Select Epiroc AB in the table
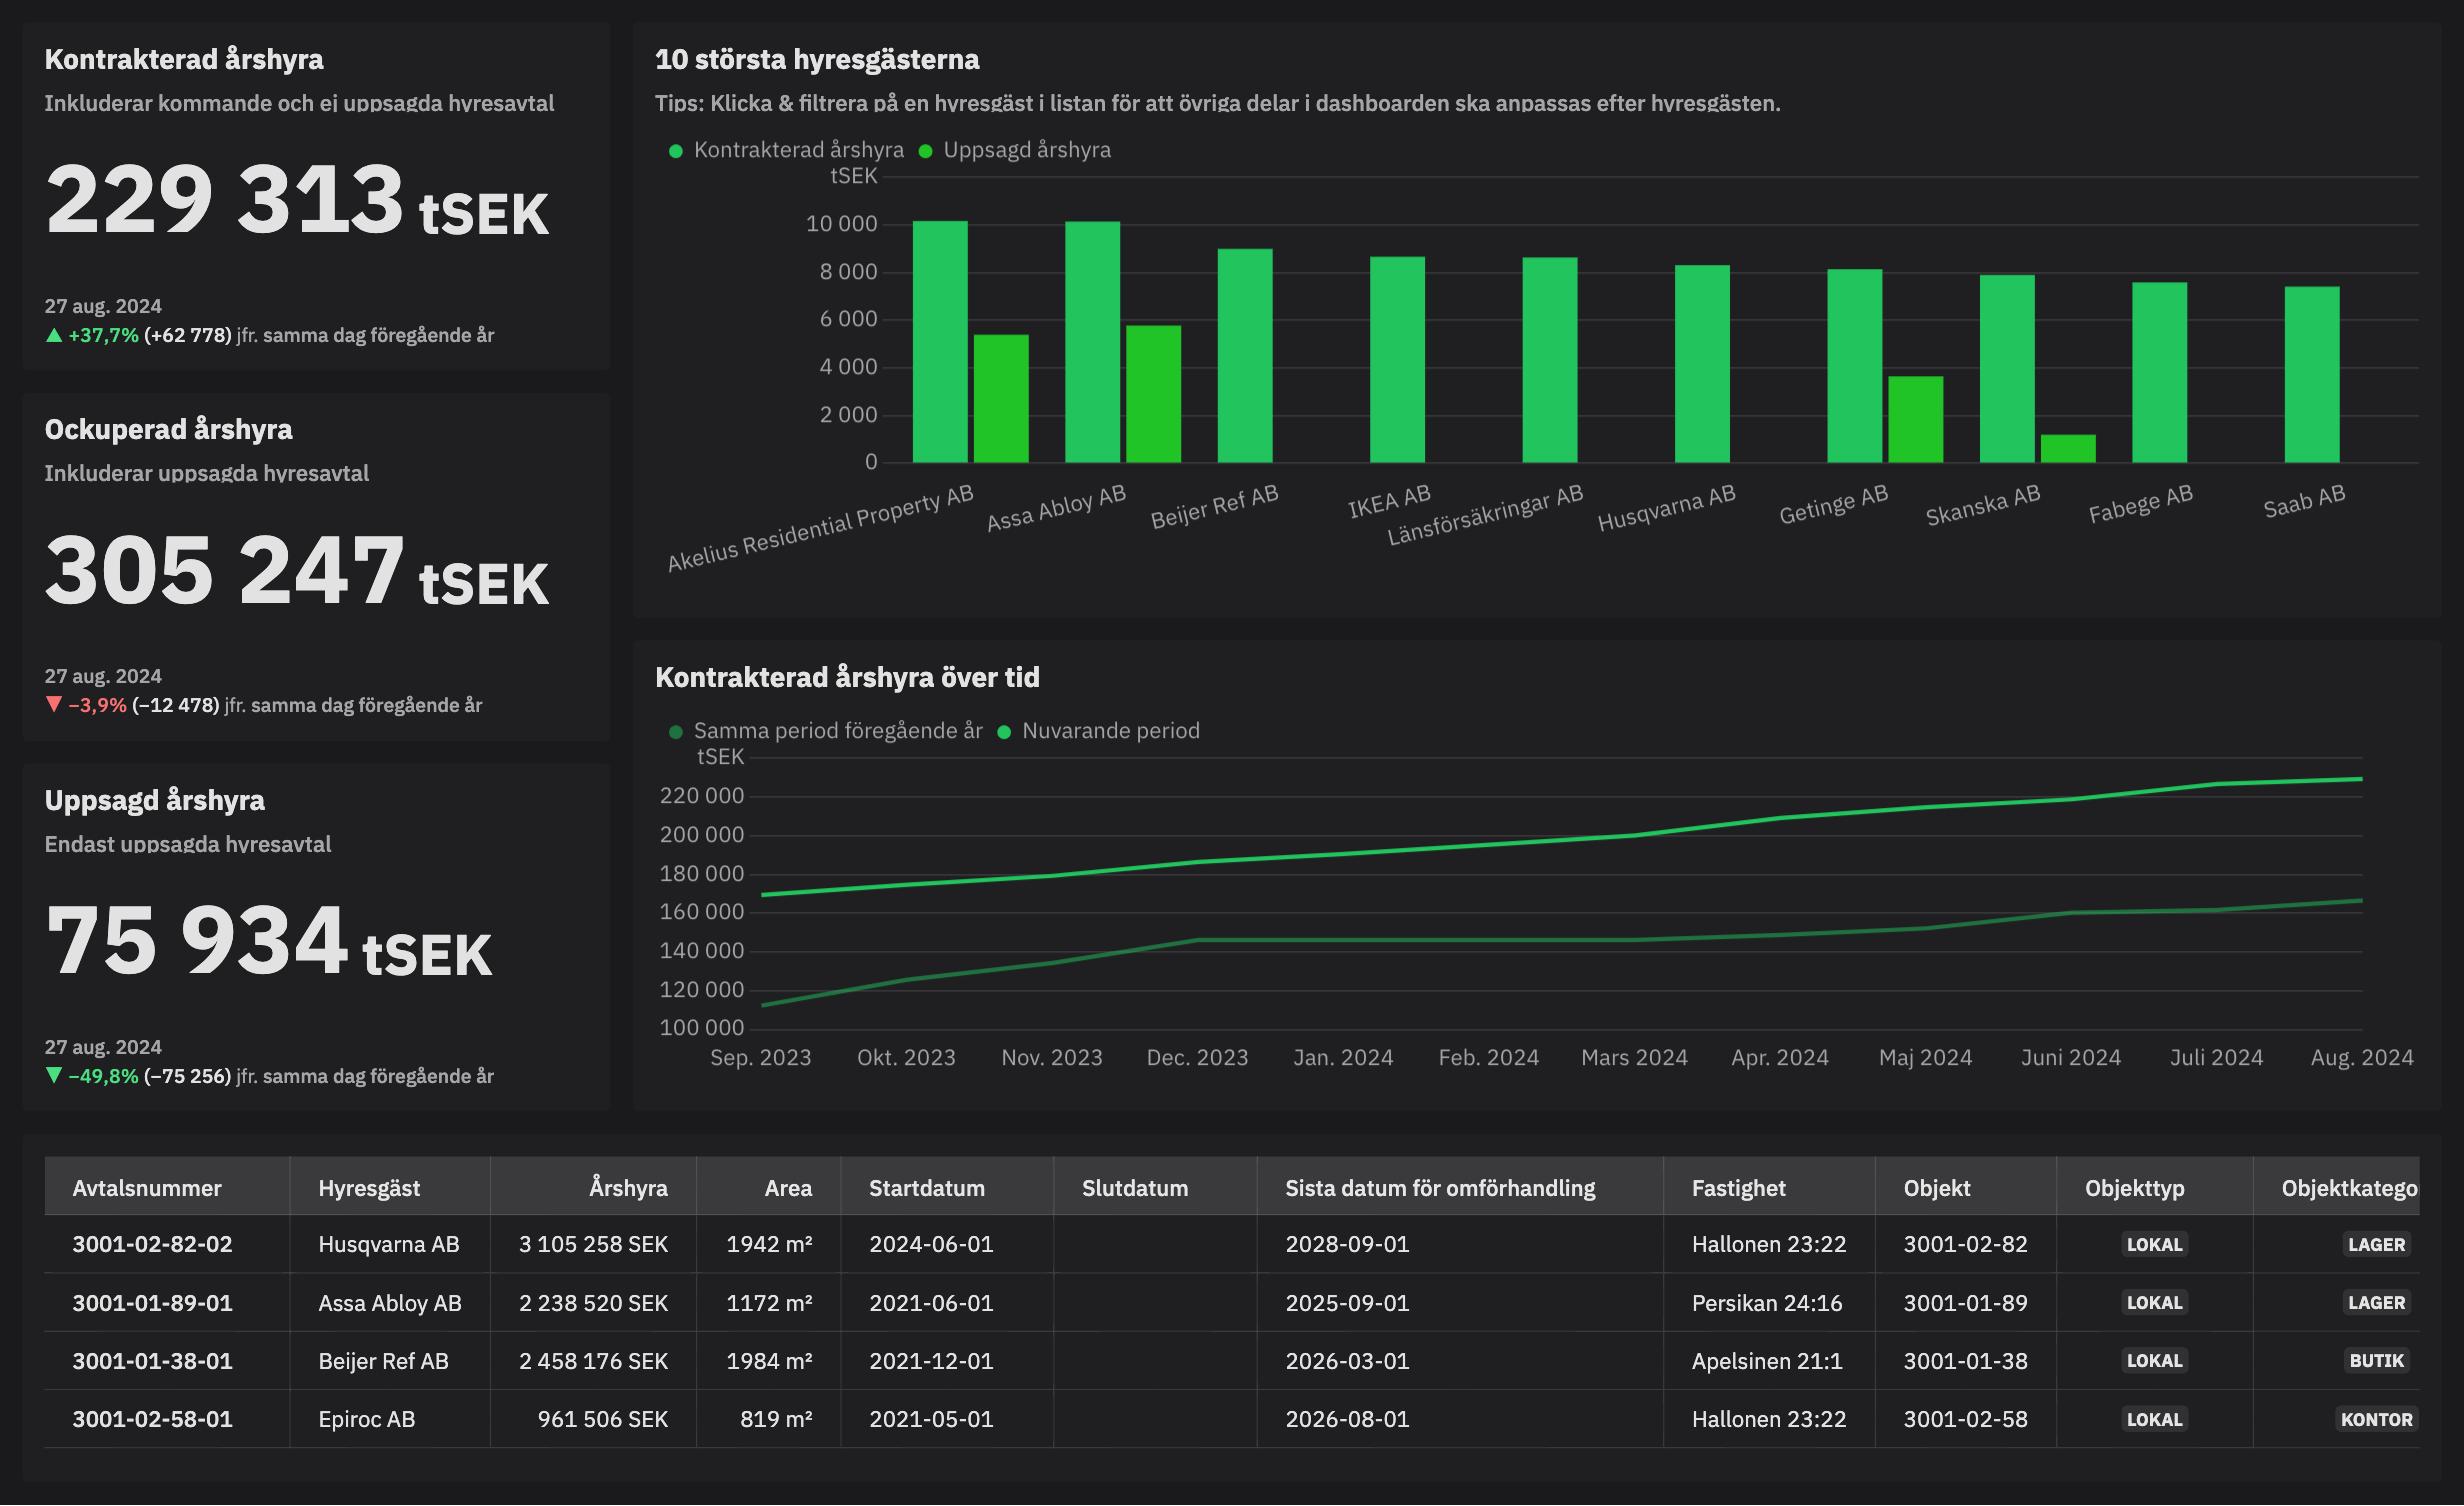 (366, 1419)
